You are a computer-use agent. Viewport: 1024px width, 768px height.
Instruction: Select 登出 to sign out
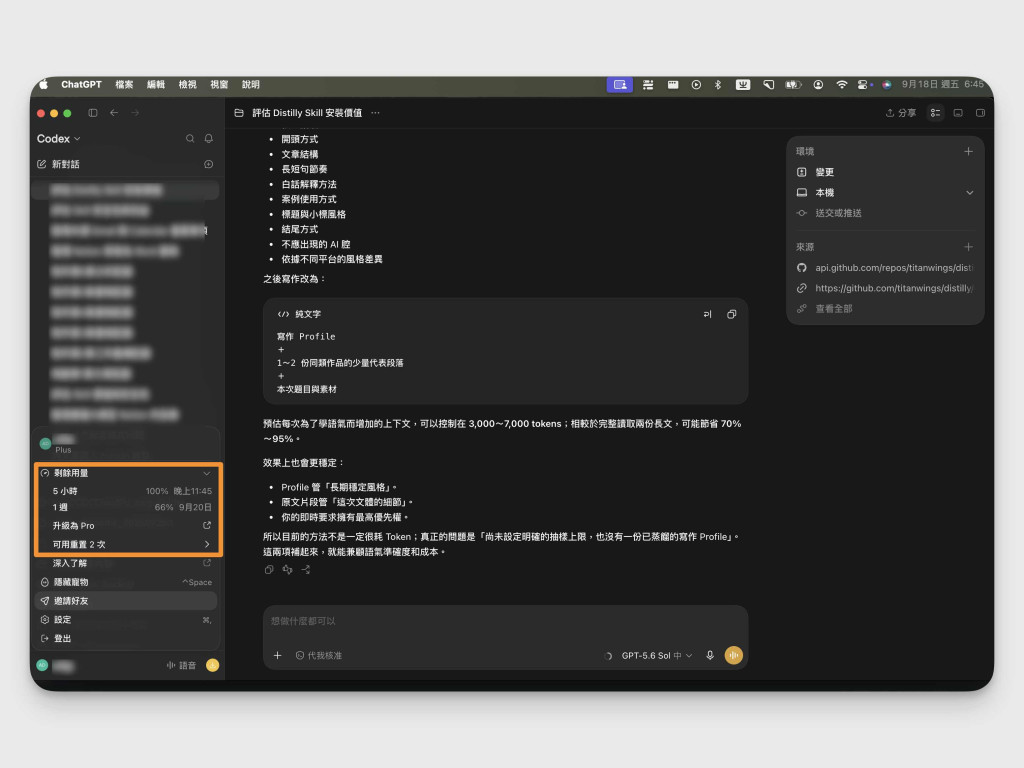[127, 639]
